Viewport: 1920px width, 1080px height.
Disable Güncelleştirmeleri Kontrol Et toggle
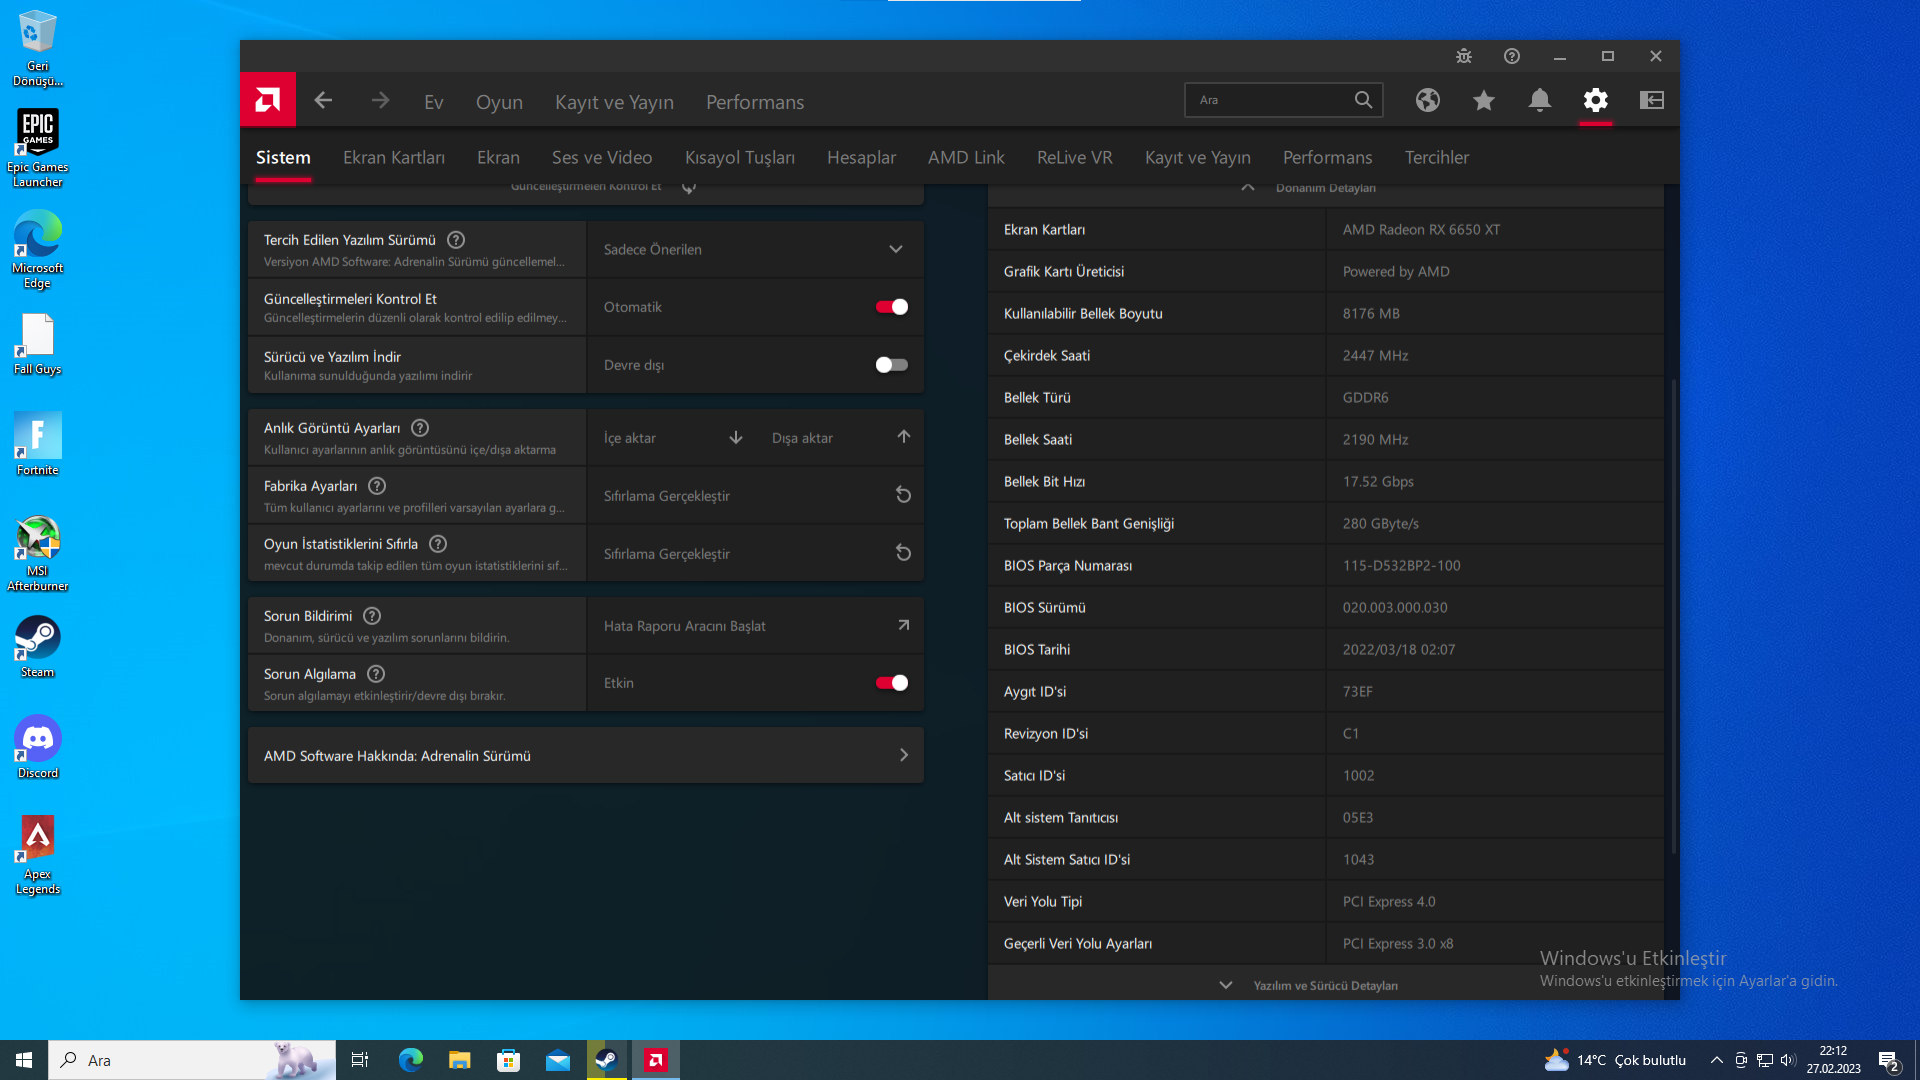[x=891, y=307]
